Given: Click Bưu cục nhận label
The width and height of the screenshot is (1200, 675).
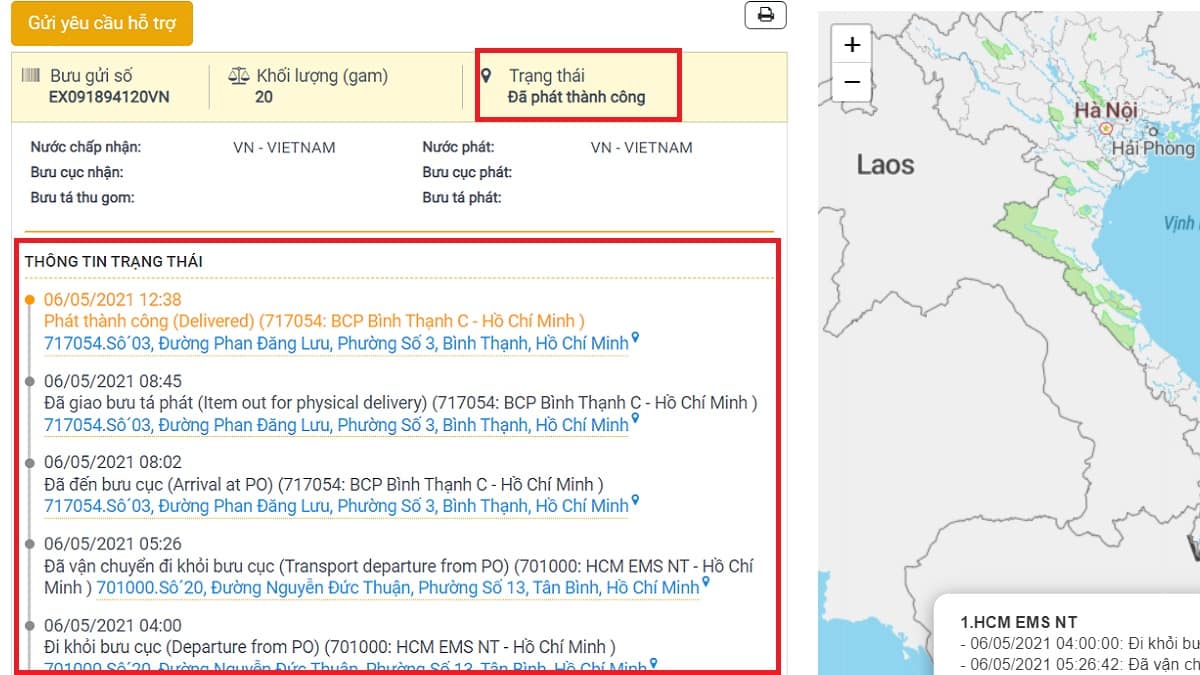Looking at the screenshot, I should pyautogui.click(x=78, y=172).
